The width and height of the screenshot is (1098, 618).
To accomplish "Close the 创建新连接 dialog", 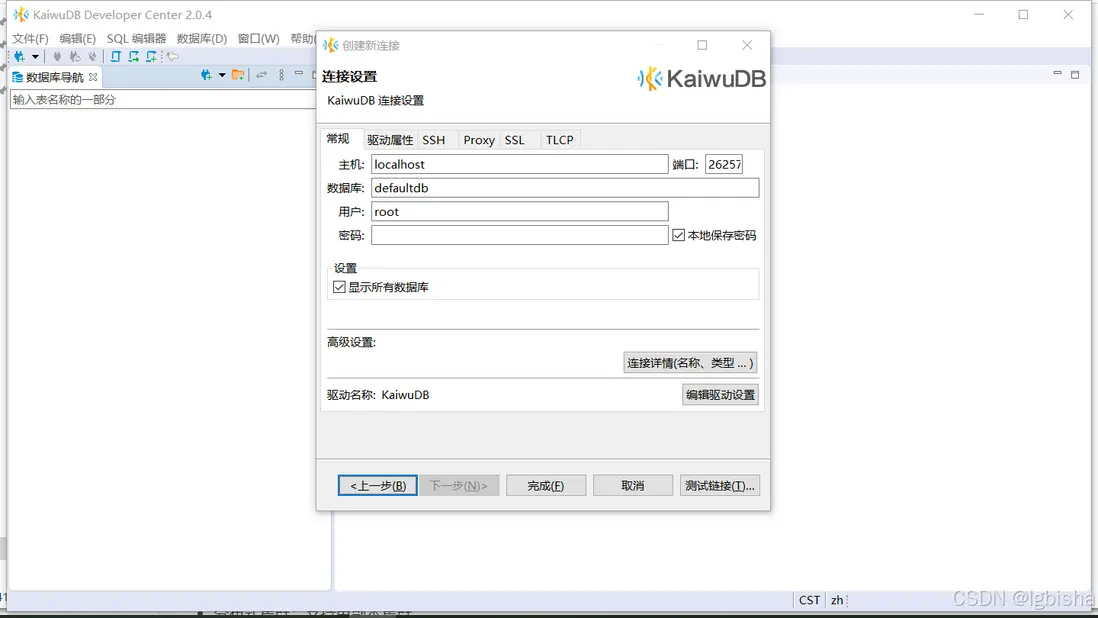I will (747, 45).
